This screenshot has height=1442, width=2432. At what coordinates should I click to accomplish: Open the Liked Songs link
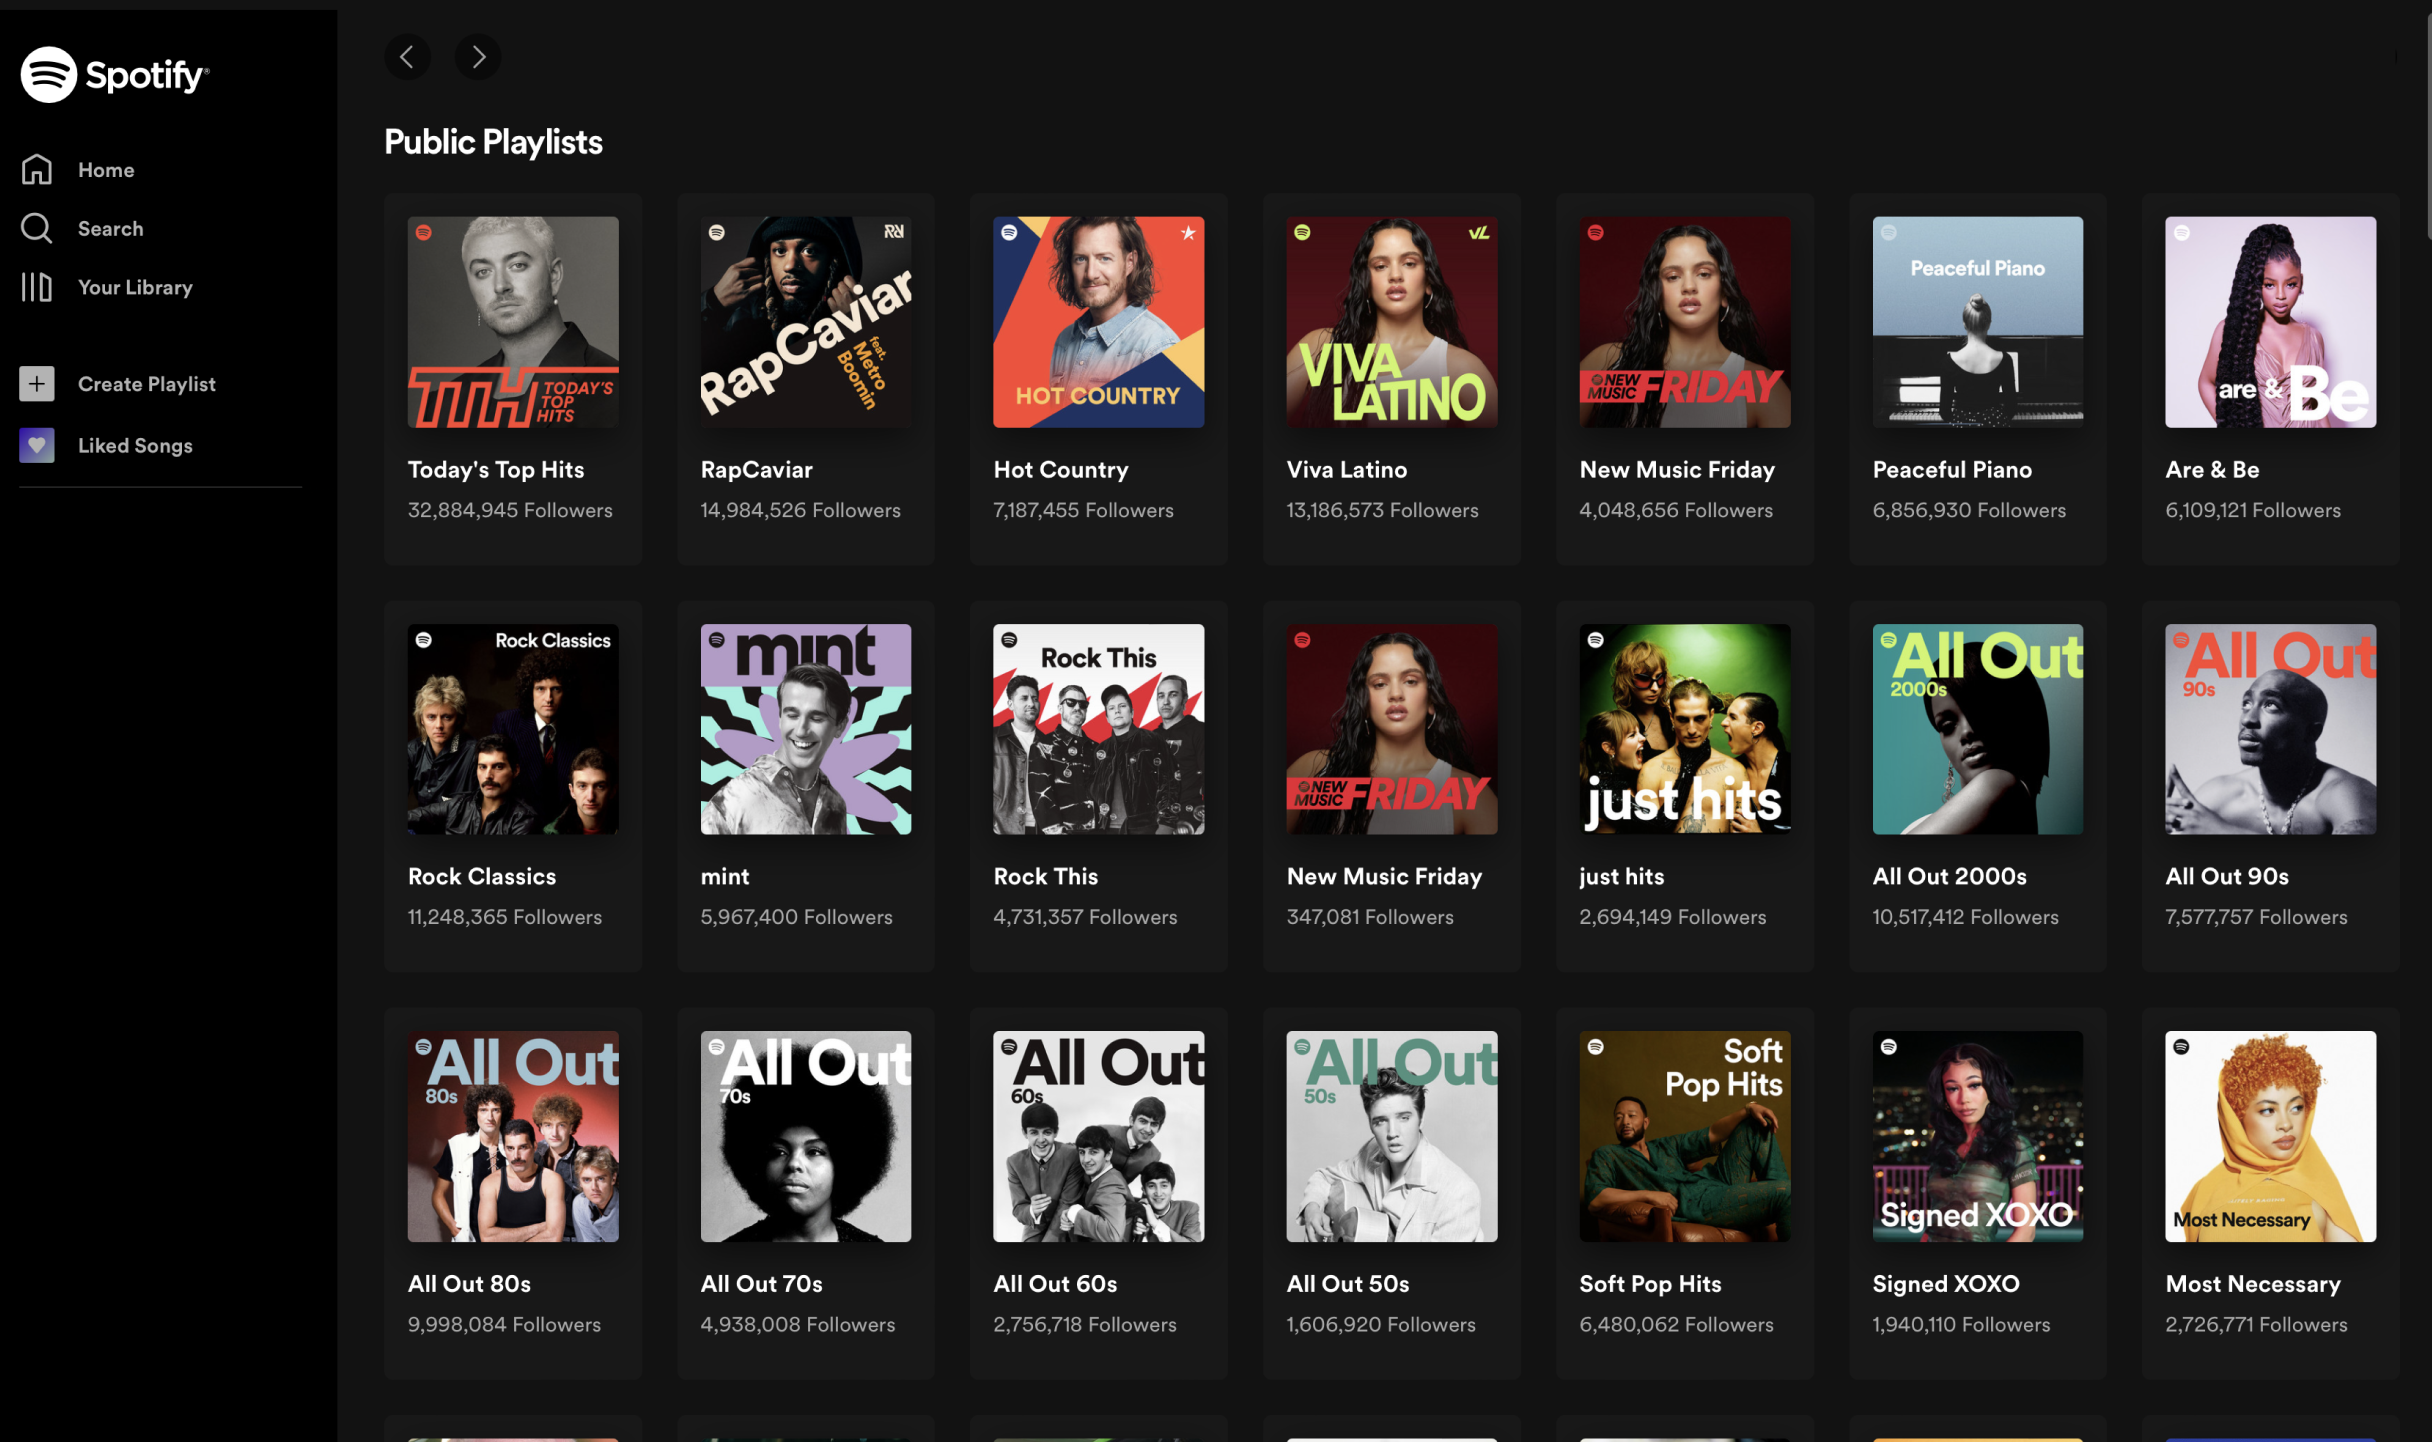coord(135,446)
